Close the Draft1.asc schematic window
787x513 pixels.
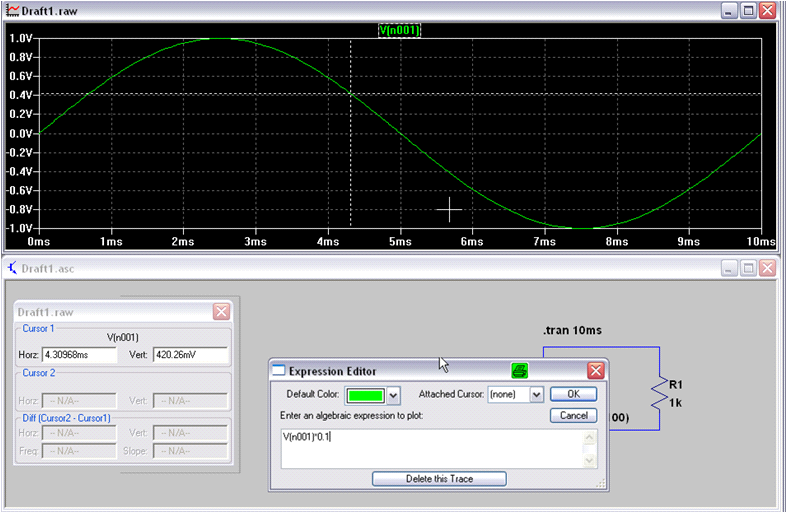coord(767,268)
